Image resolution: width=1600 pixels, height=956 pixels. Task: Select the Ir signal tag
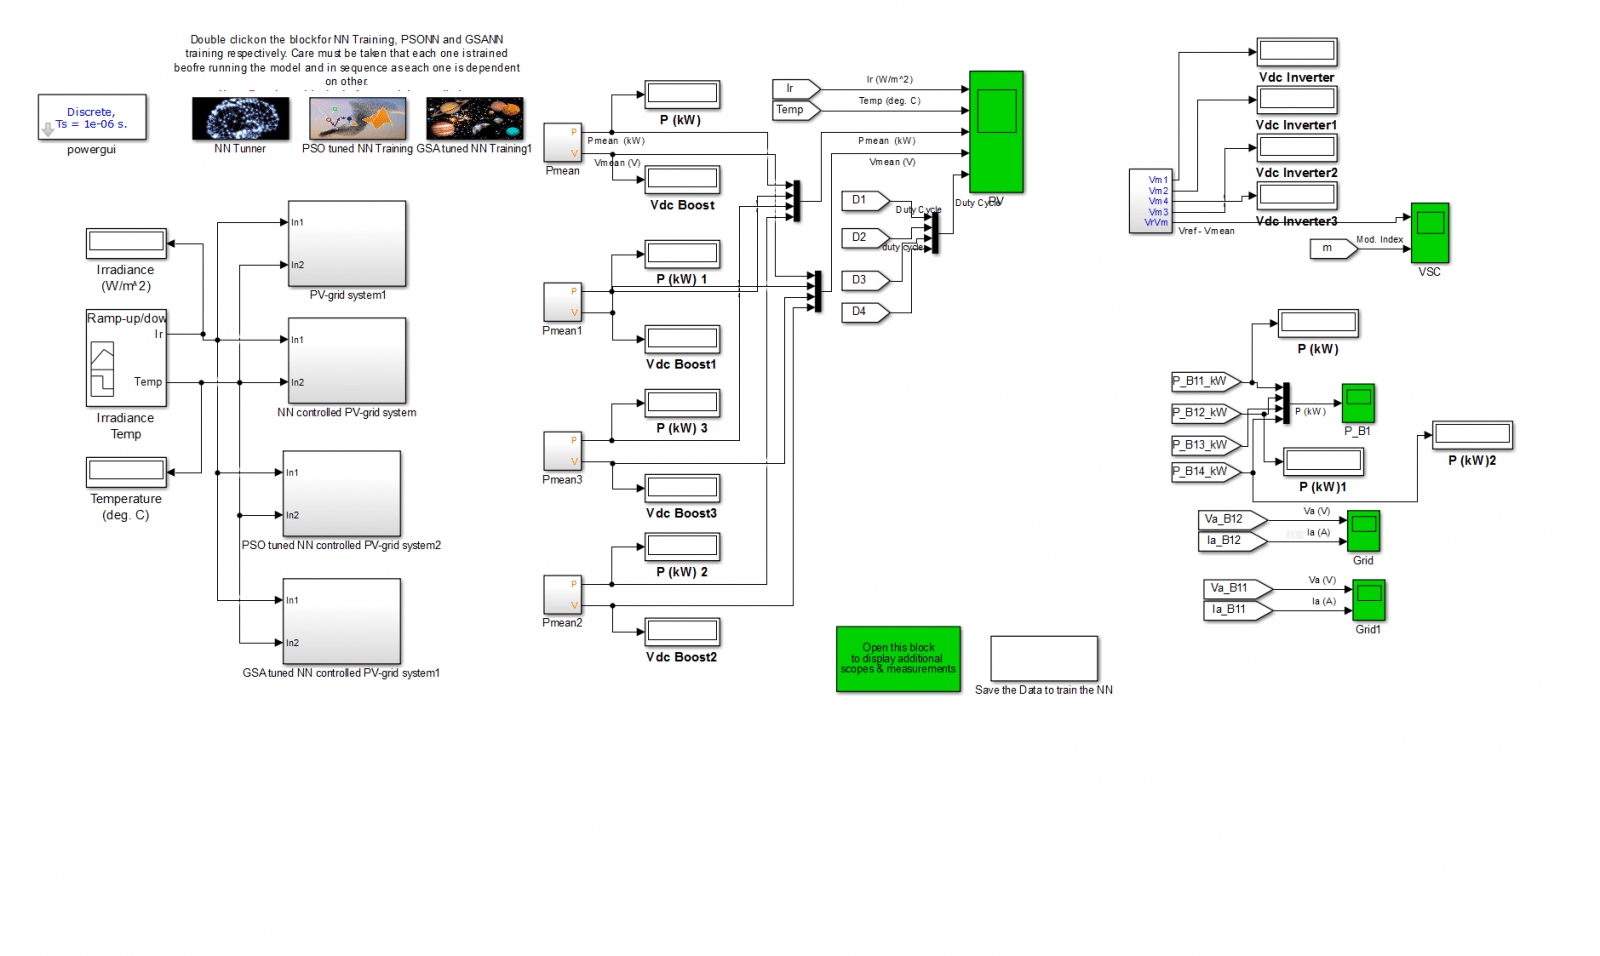[x=793, y=87]
